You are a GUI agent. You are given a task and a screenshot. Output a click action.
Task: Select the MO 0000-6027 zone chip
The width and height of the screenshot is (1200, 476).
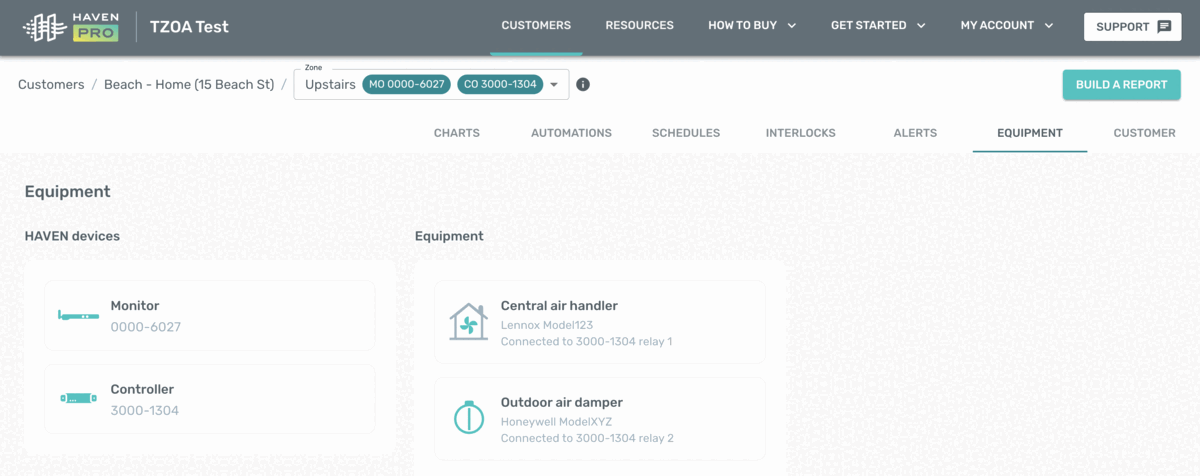click(407, 85)
